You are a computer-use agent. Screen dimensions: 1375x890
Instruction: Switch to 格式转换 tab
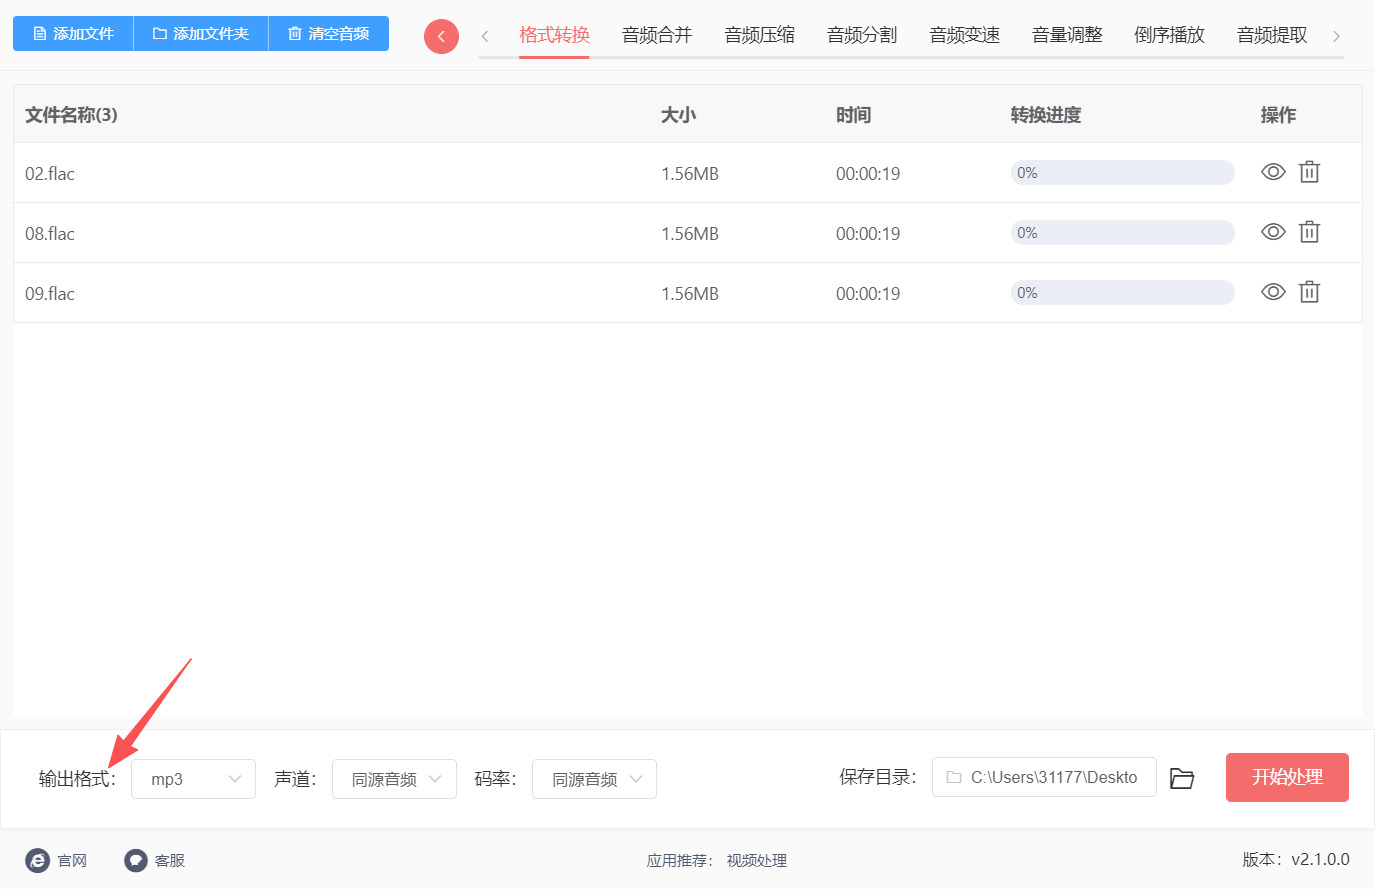tap(554, 35)
